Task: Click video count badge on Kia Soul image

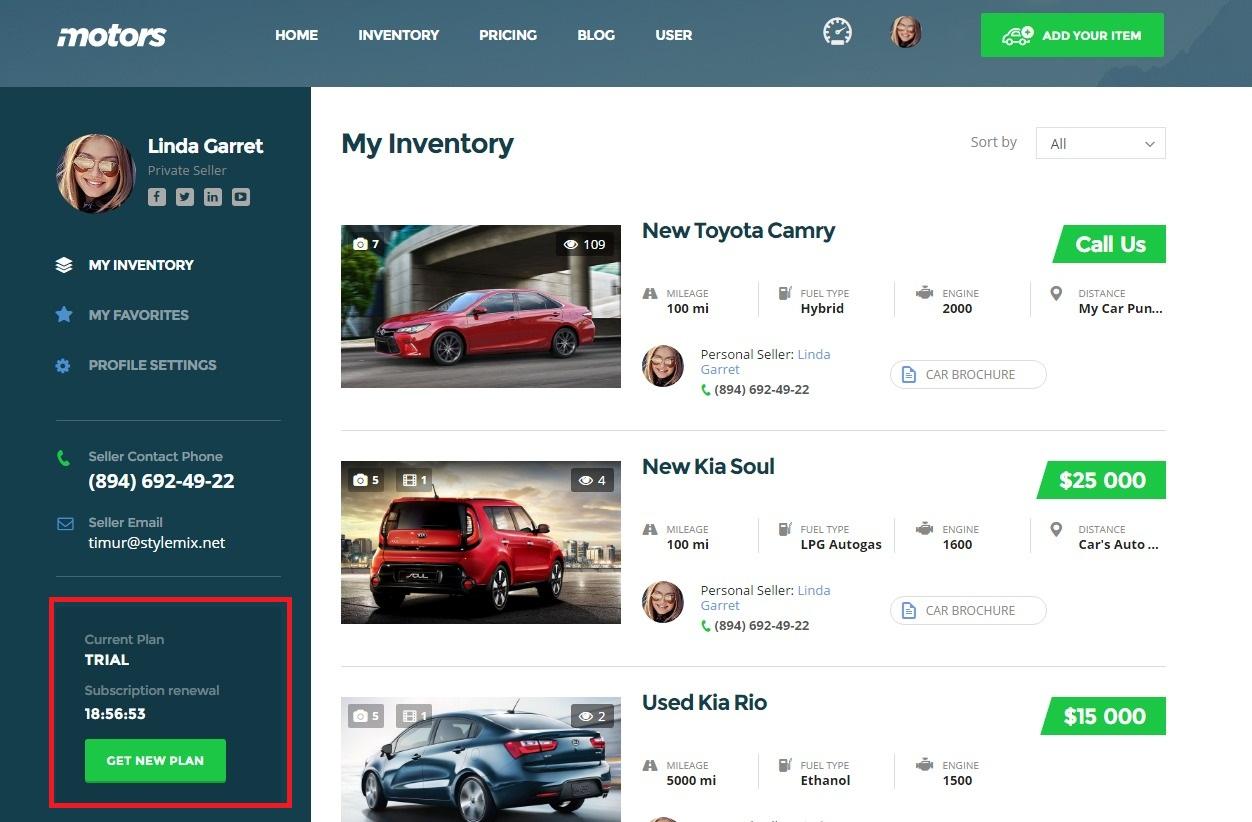Action: tap(414, 480)
